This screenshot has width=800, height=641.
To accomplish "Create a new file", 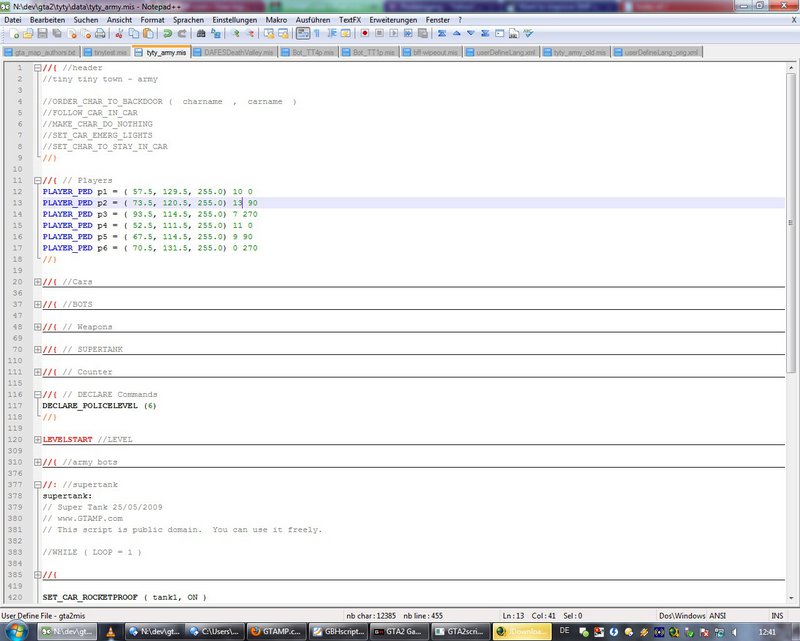I will coord(14,33).
